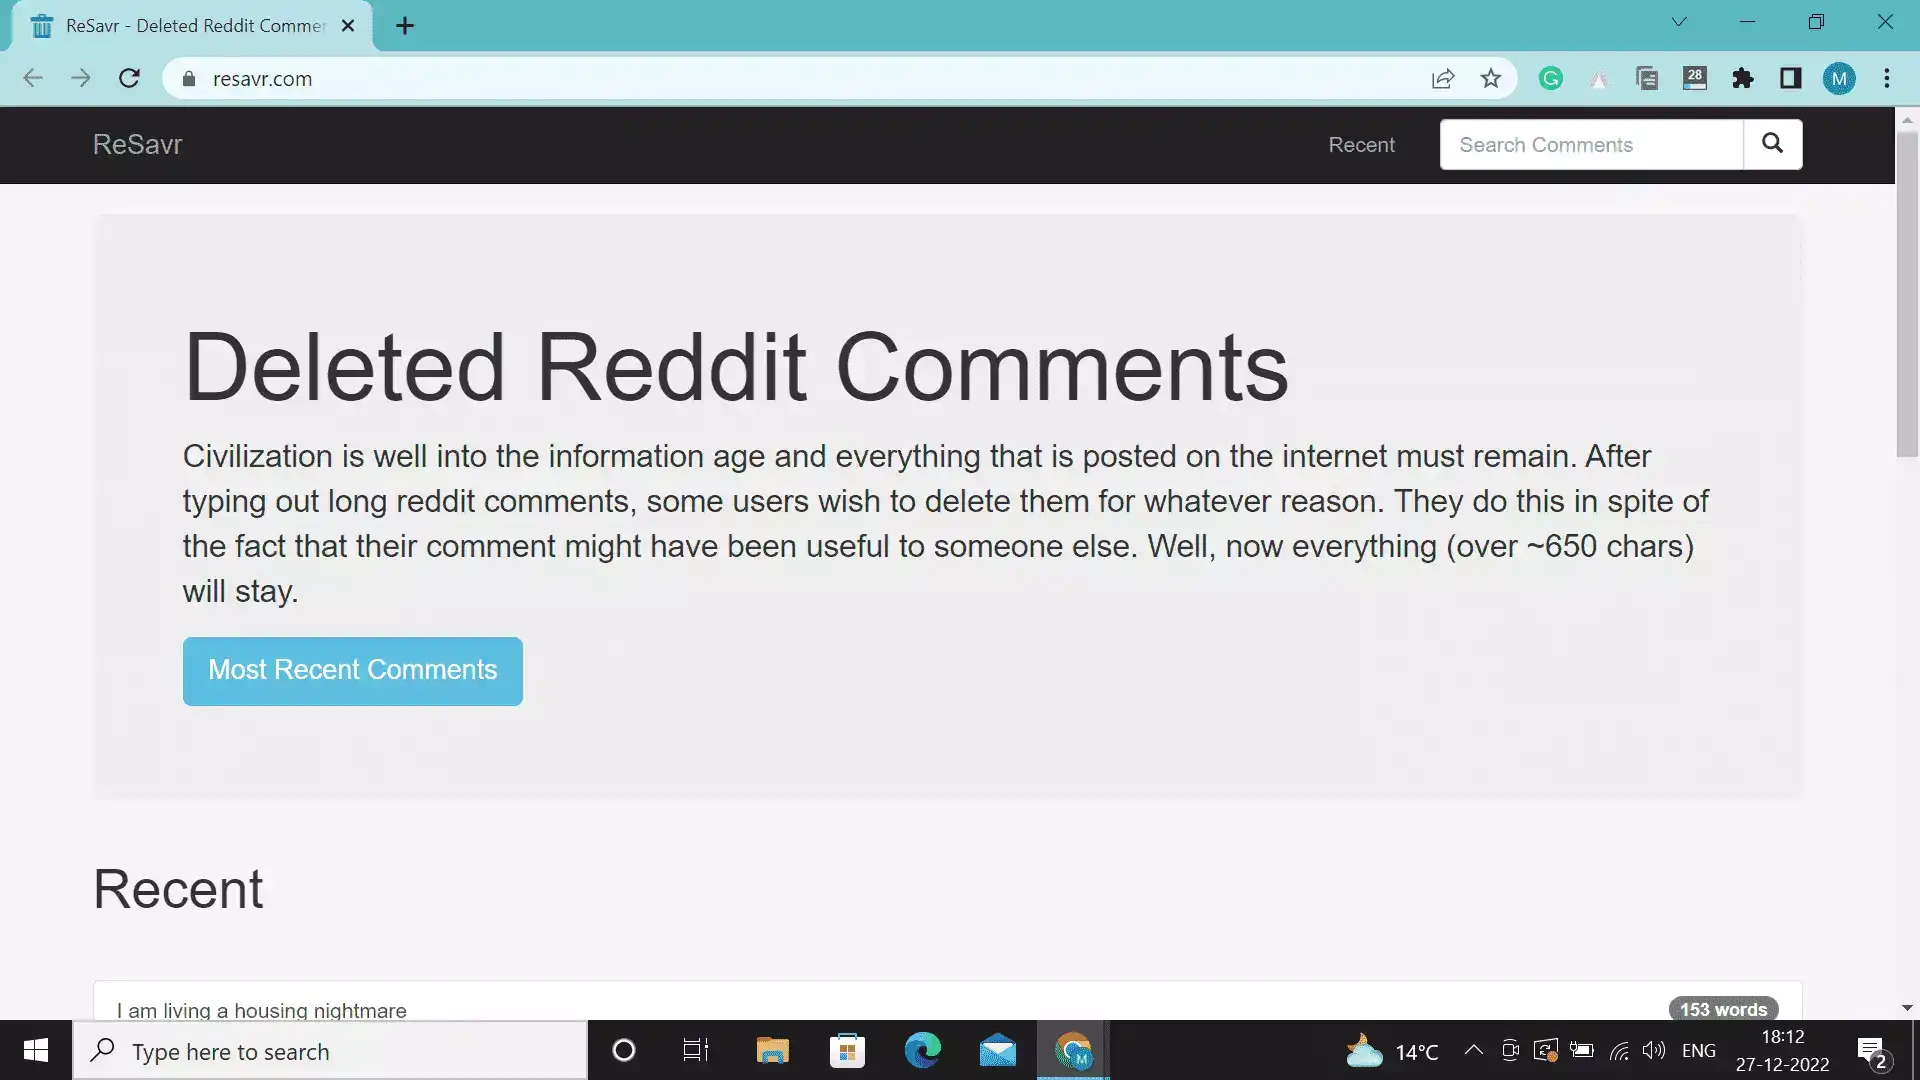Launch Microsoft Edge from the taskbar
Image resolution: width=1920 pixels, height=1080 pixels.
pyautogui.click(x=922, y=1050)
